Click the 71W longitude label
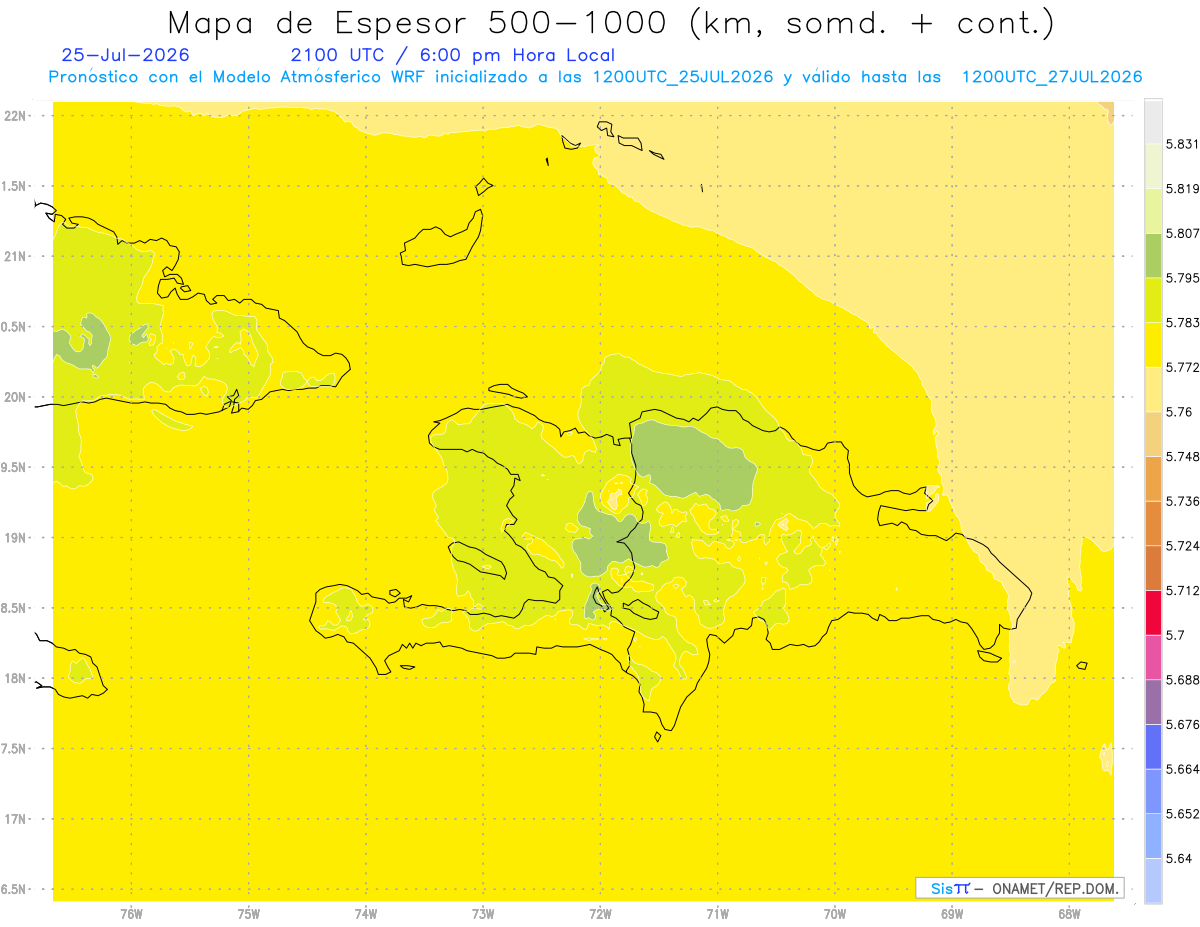The image size is (1200, 927). (717, 913)
